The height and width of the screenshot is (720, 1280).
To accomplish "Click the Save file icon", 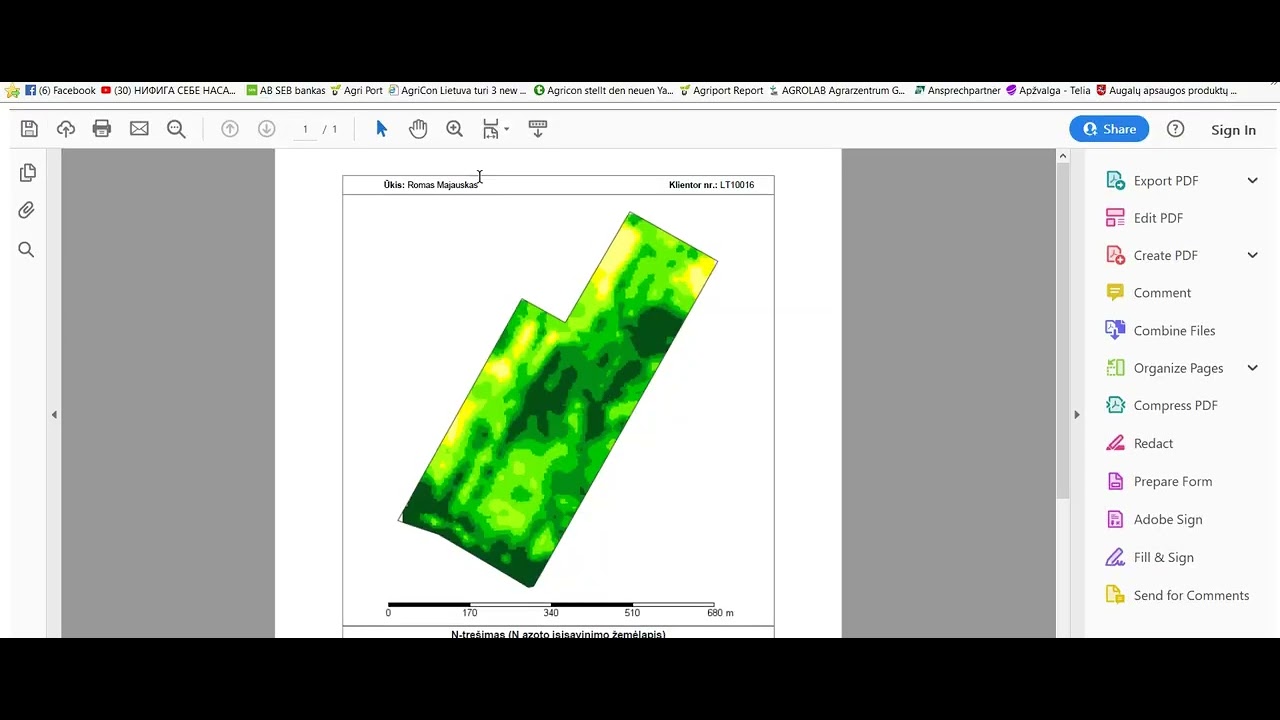I will point(29,129).
